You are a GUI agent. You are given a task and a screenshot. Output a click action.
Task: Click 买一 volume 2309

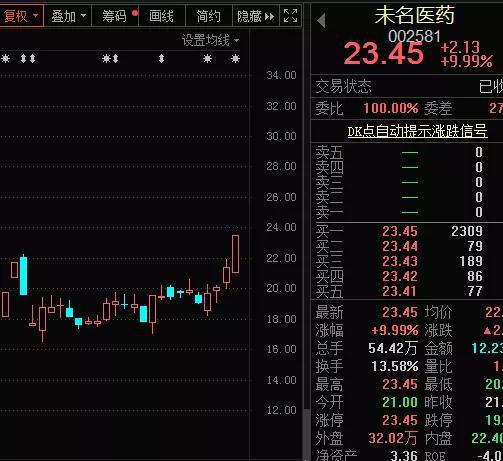tap(467, 231)
